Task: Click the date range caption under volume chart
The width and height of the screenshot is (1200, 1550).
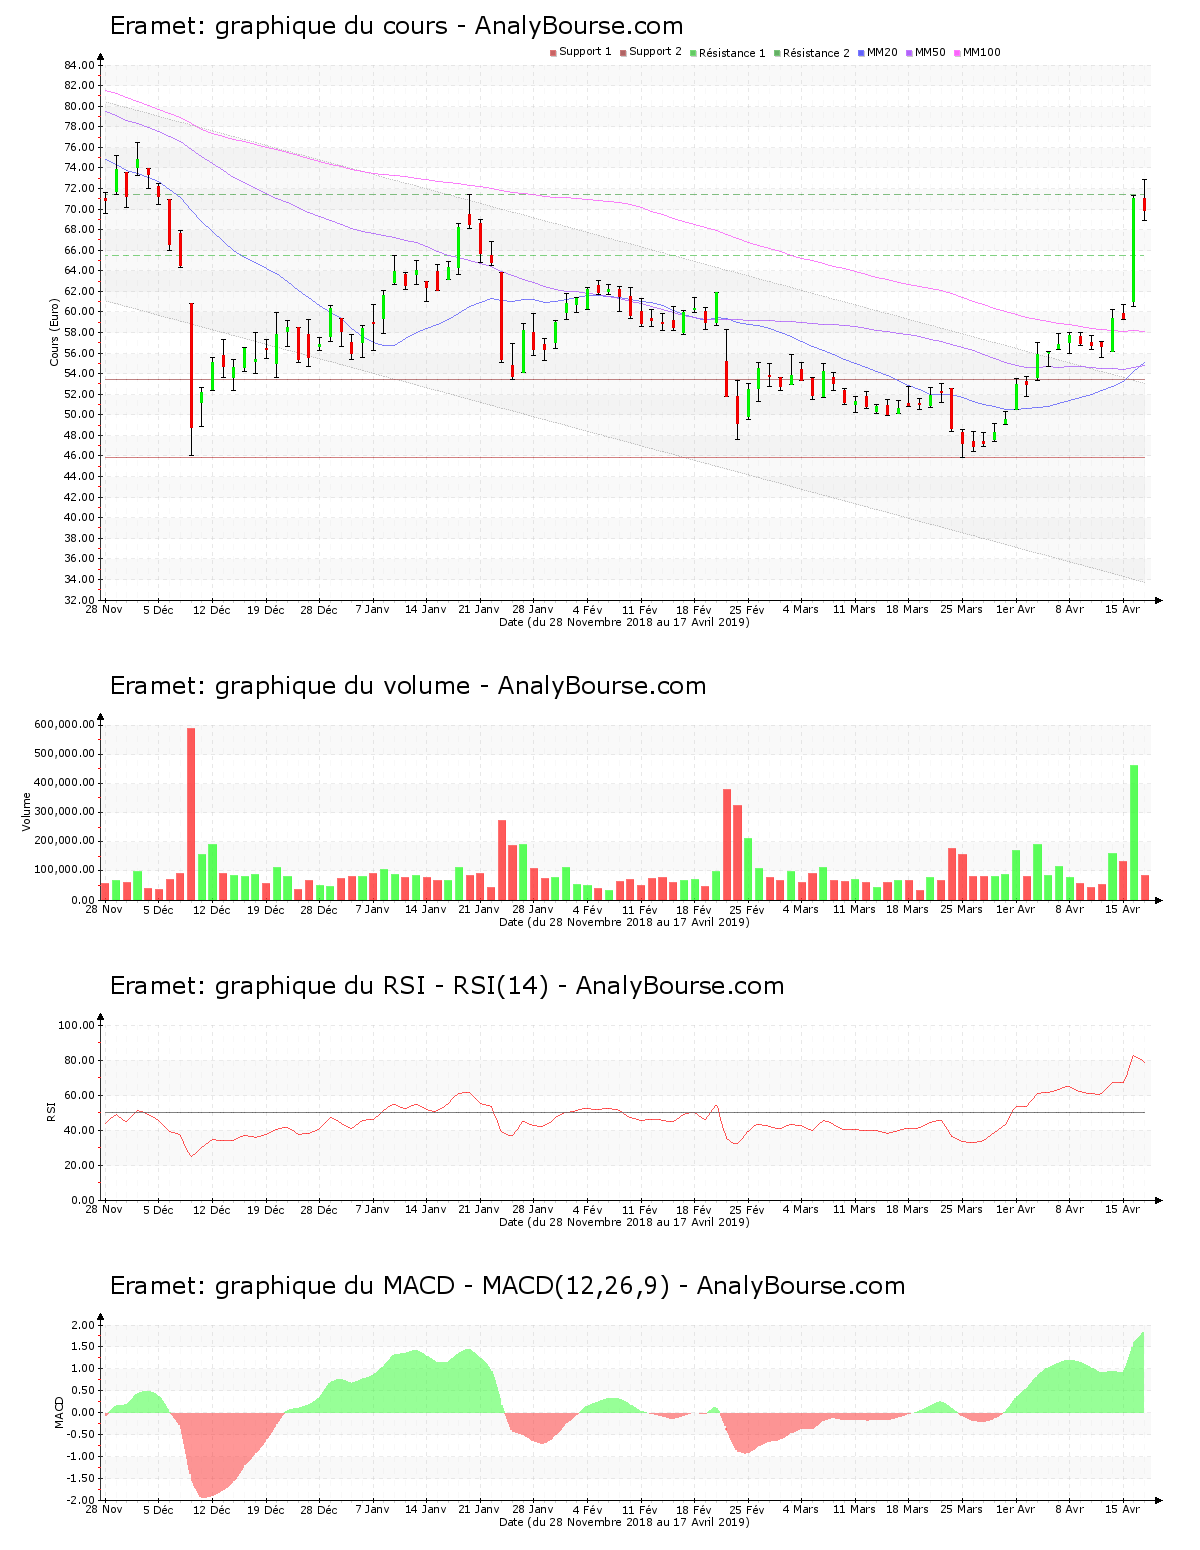Action: tap(624, 922)
